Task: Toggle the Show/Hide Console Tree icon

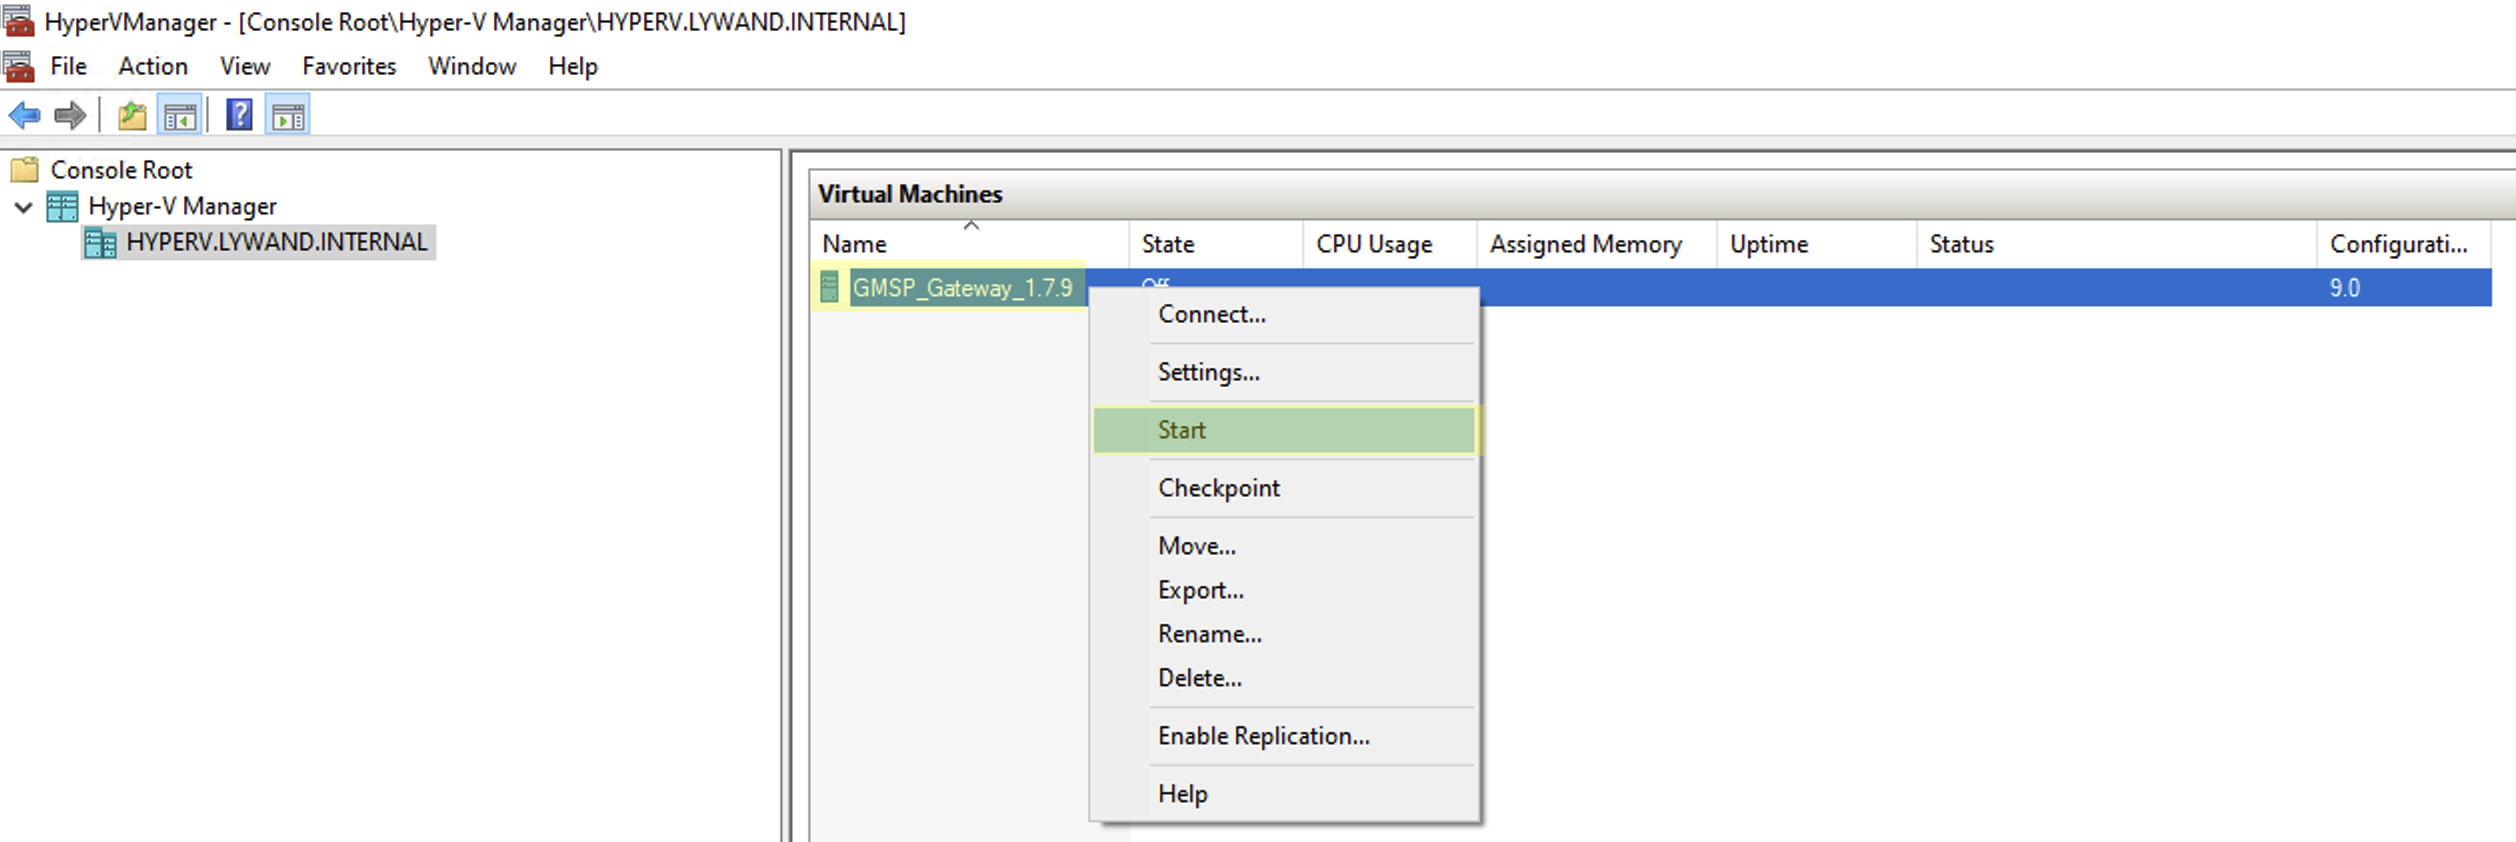Action: click(x=180, y=116)
